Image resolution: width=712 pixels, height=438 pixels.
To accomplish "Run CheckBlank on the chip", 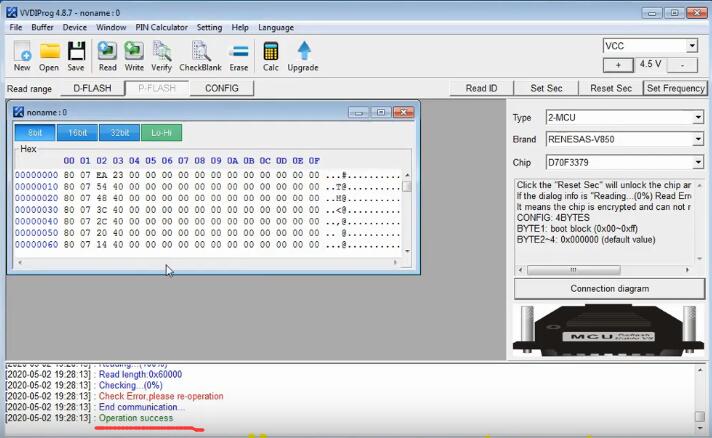I will 200,56.
